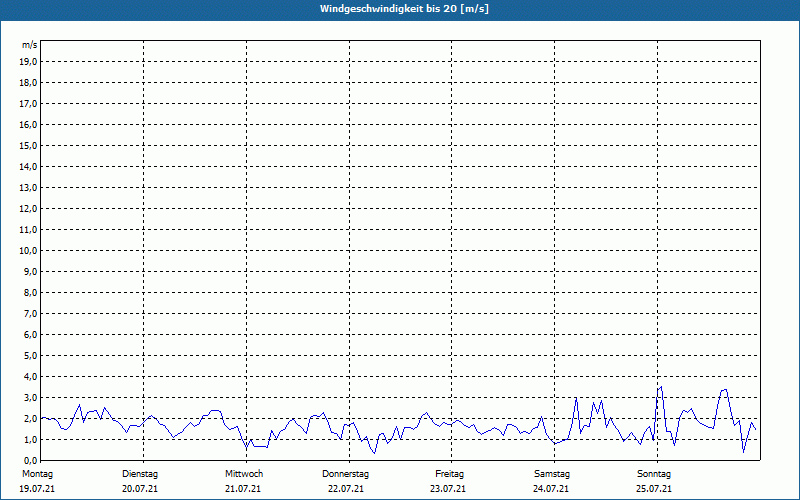Screen dimensions: 800x500
Task: Click the 2,0 y-axis label
Action: [x=32, y=418]
